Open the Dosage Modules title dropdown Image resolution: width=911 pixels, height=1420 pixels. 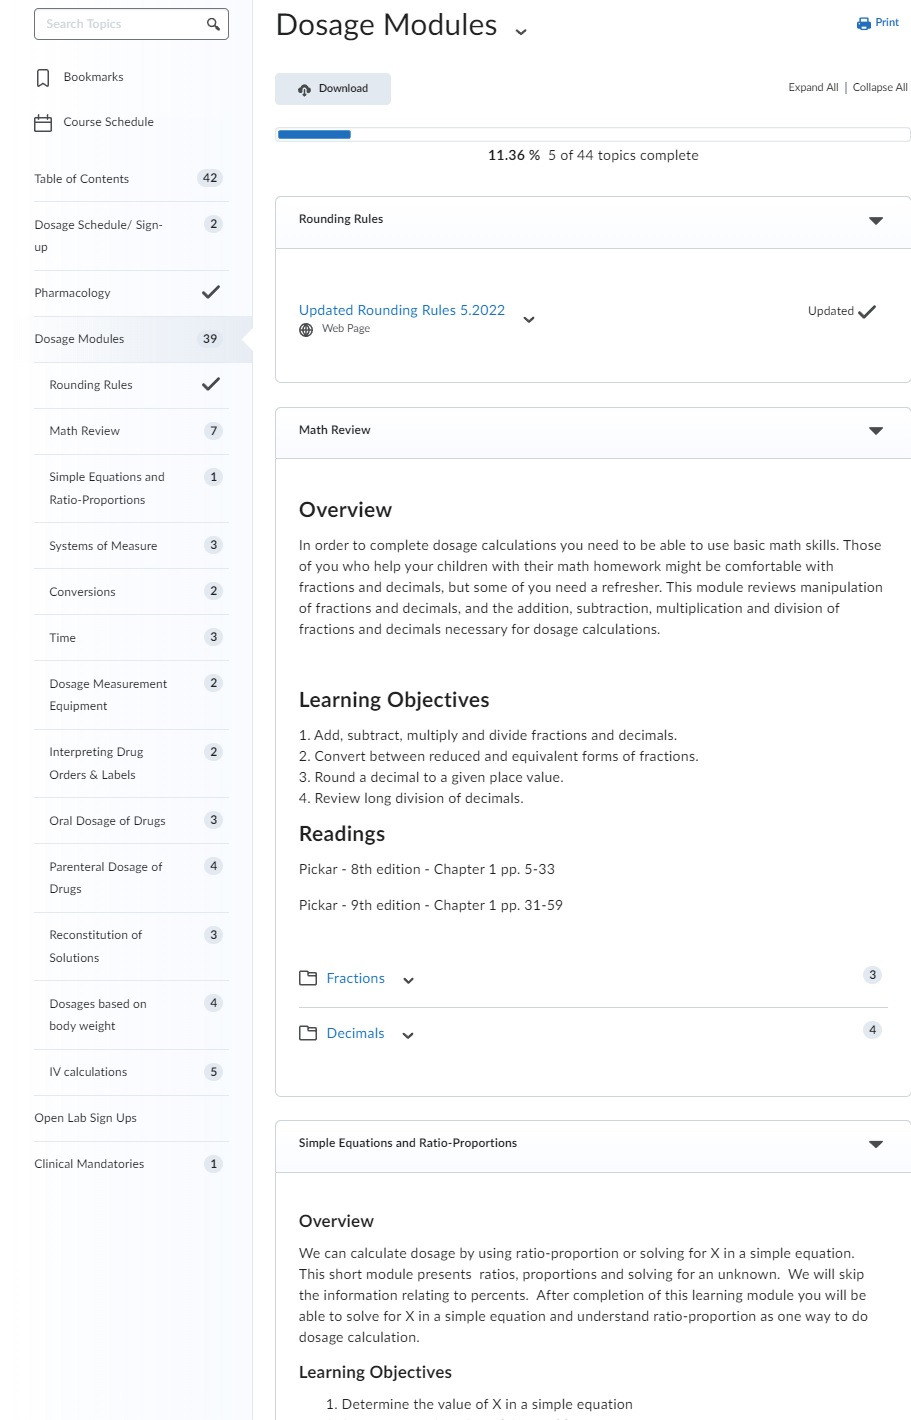click(x=521, y=32)
